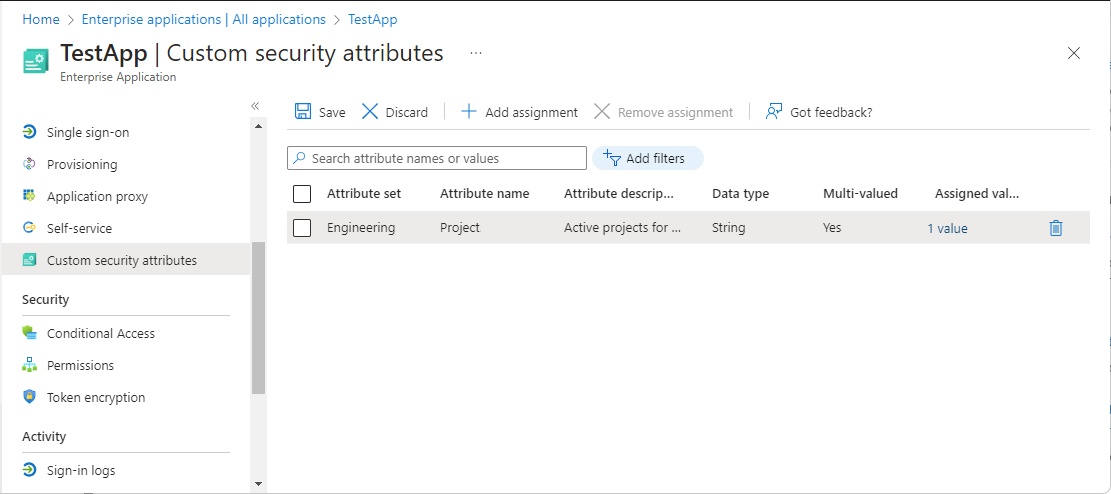Open the Add filters picker

(x=647, y=158)
